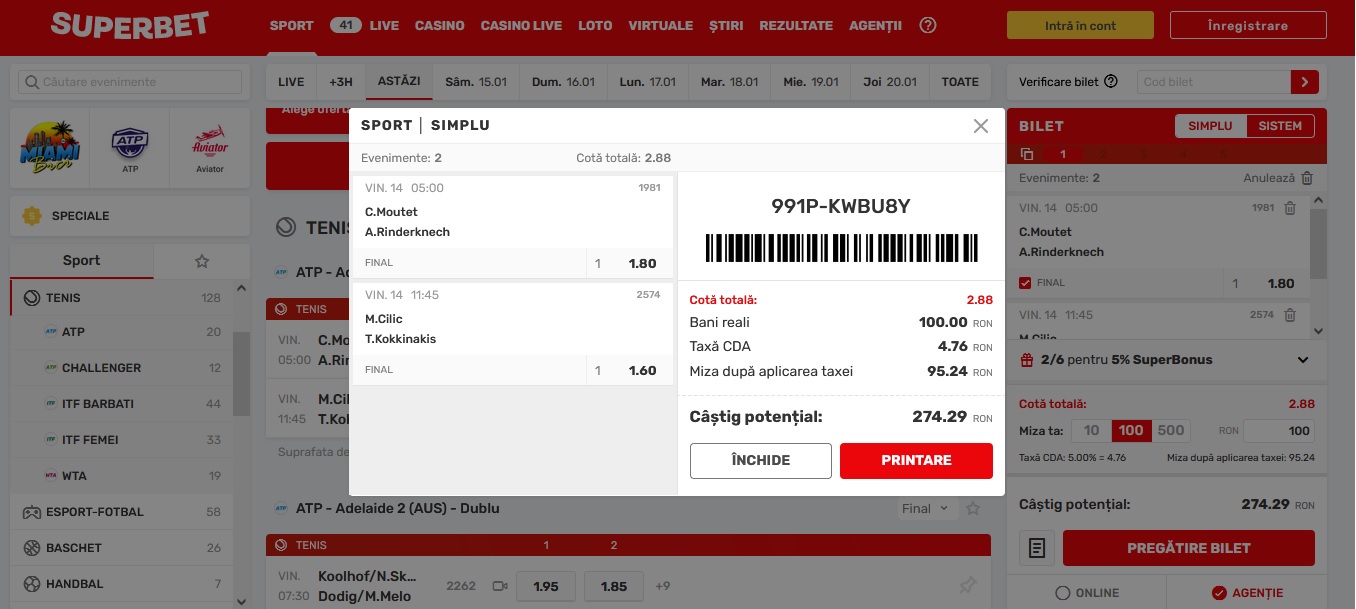Select the Tenis sport icon in sidebar
The width and height of the screenshot is (1356, 609).
pyautogui.click(x=31, y=298)
